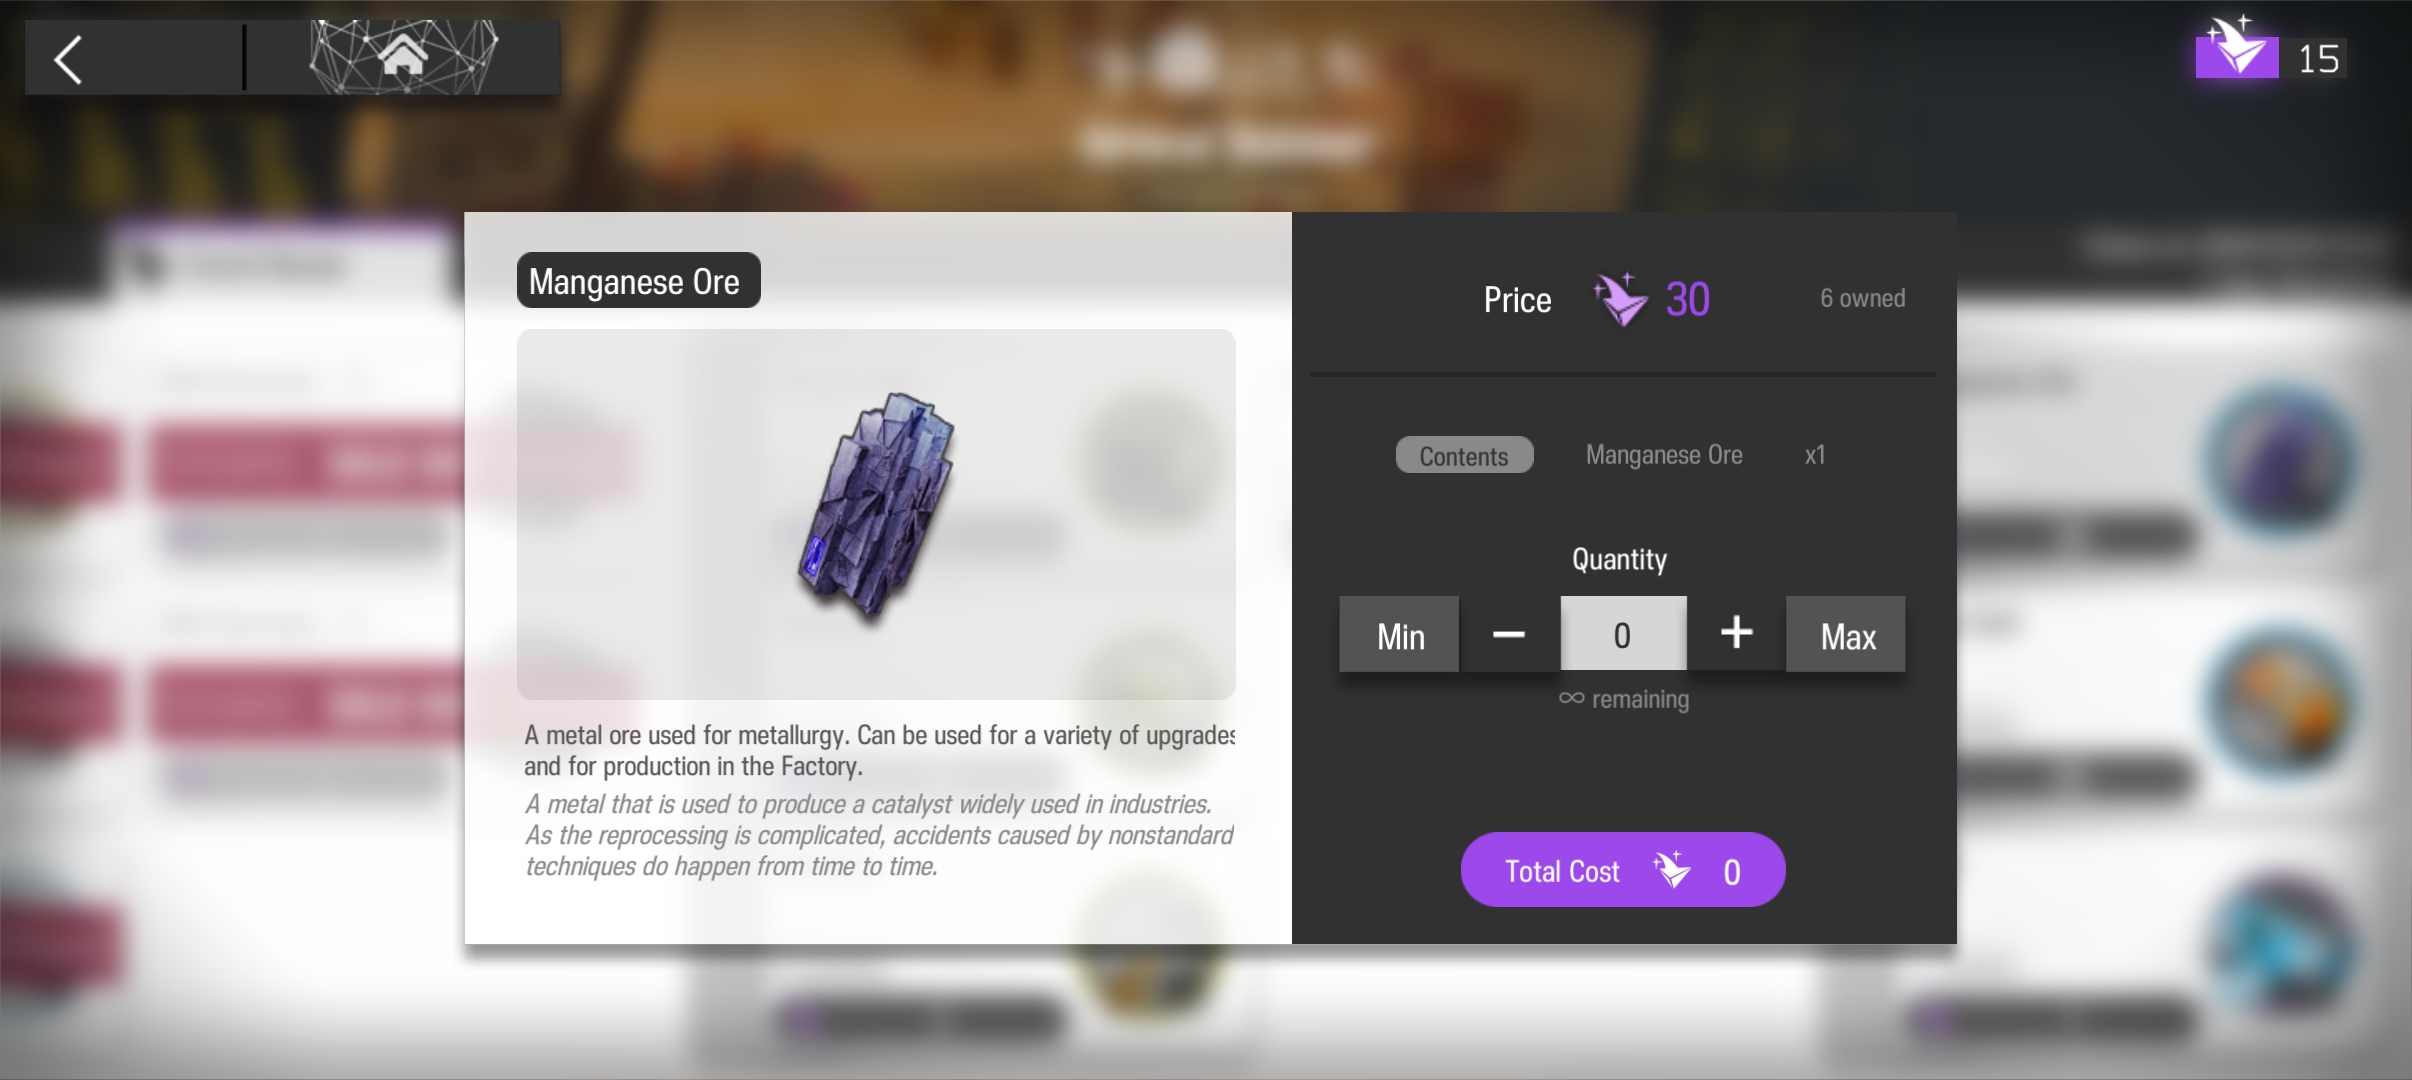Select blurred purple ore shop item
Screen dimensions: 2412x1080
(x=2282, y=459)
